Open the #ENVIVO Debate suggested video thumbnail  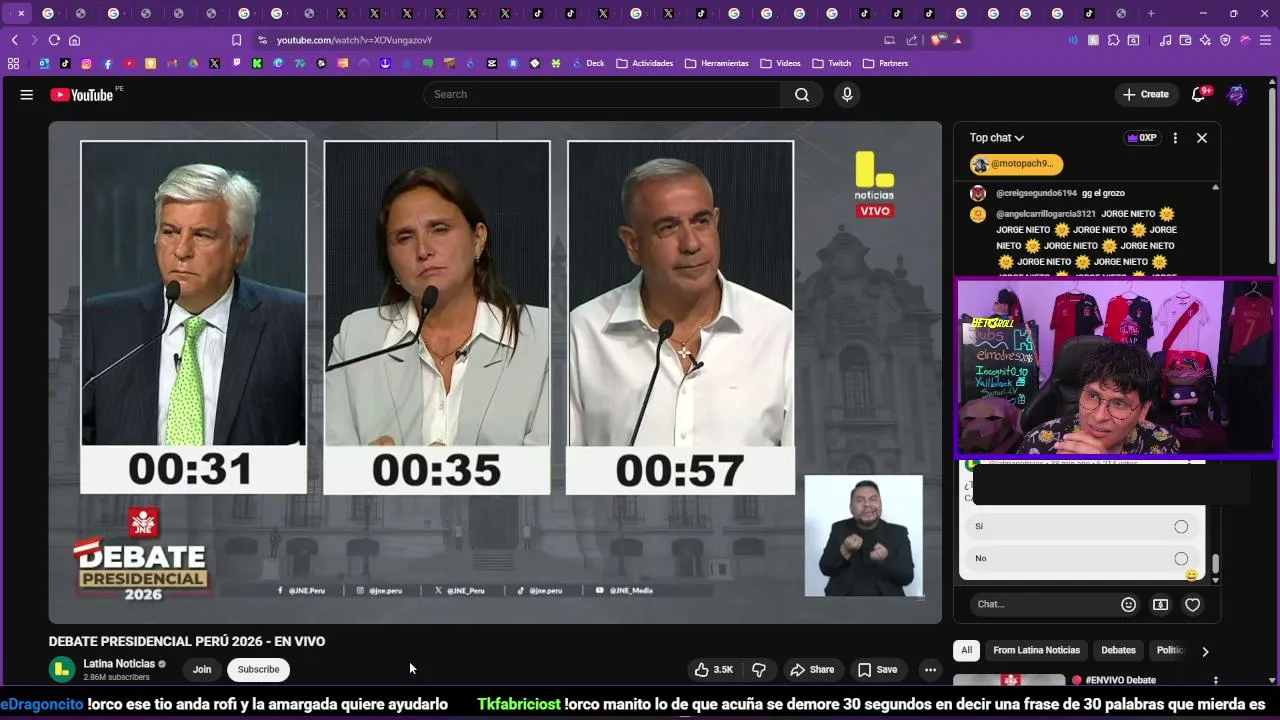pos(1009,680)
